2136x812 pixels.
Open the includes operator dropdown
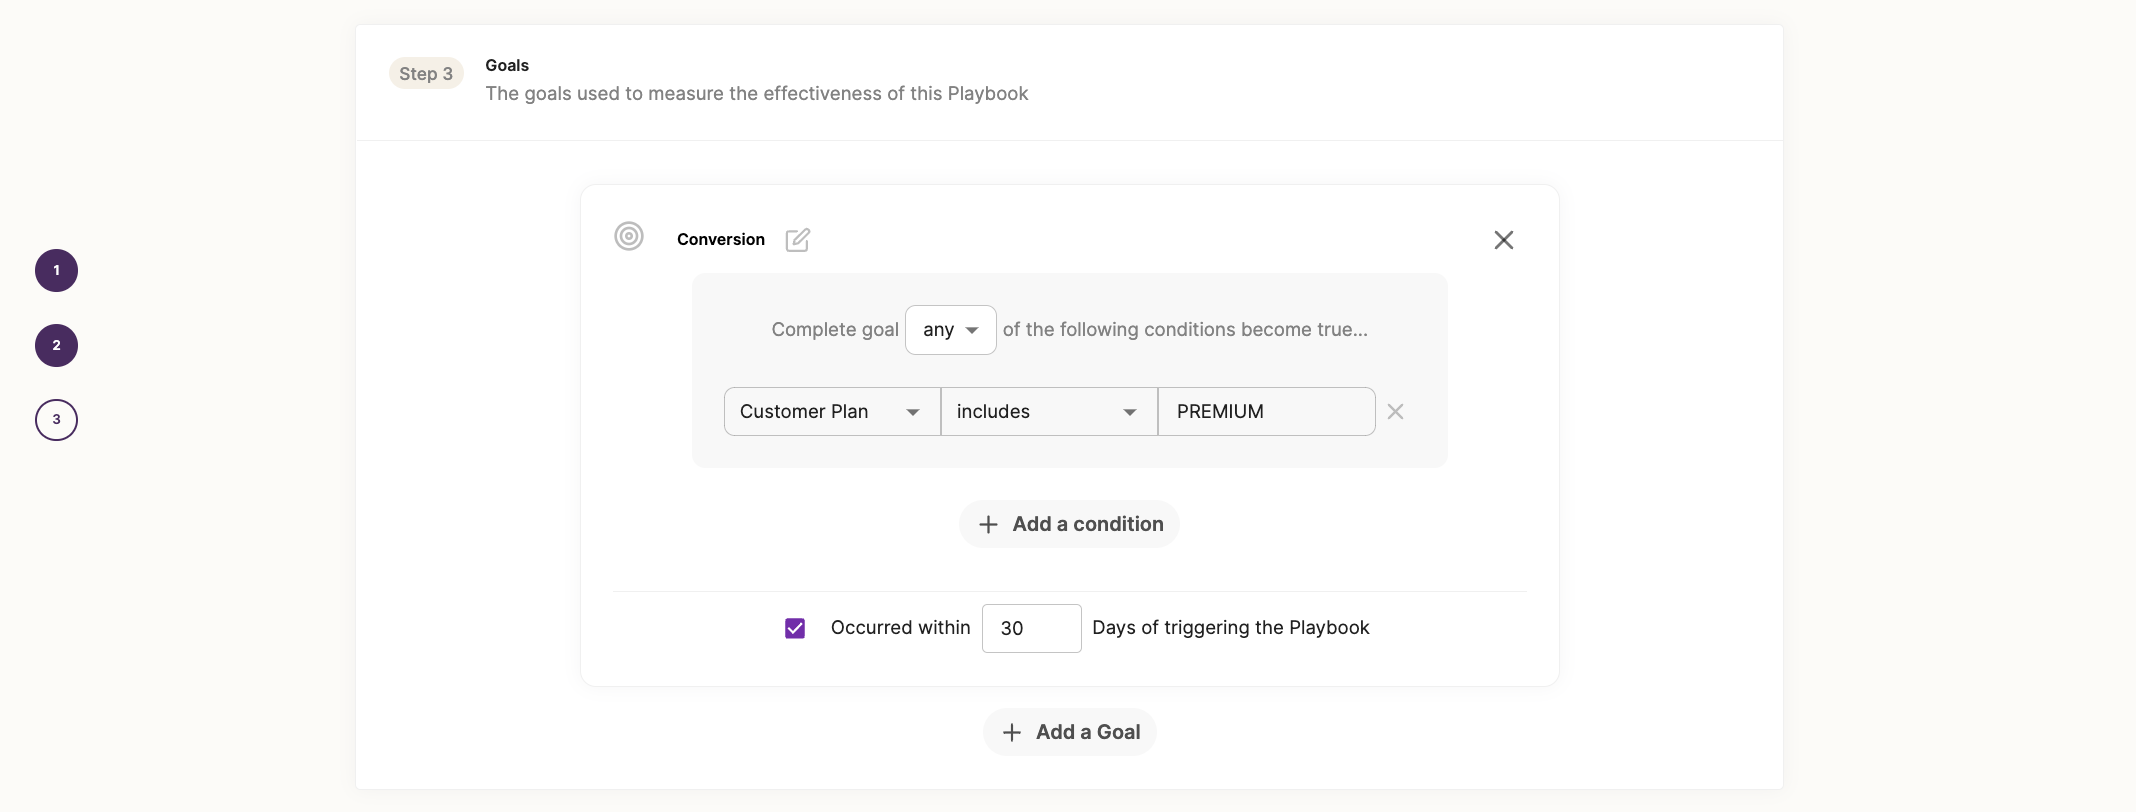pos(1048,412)
